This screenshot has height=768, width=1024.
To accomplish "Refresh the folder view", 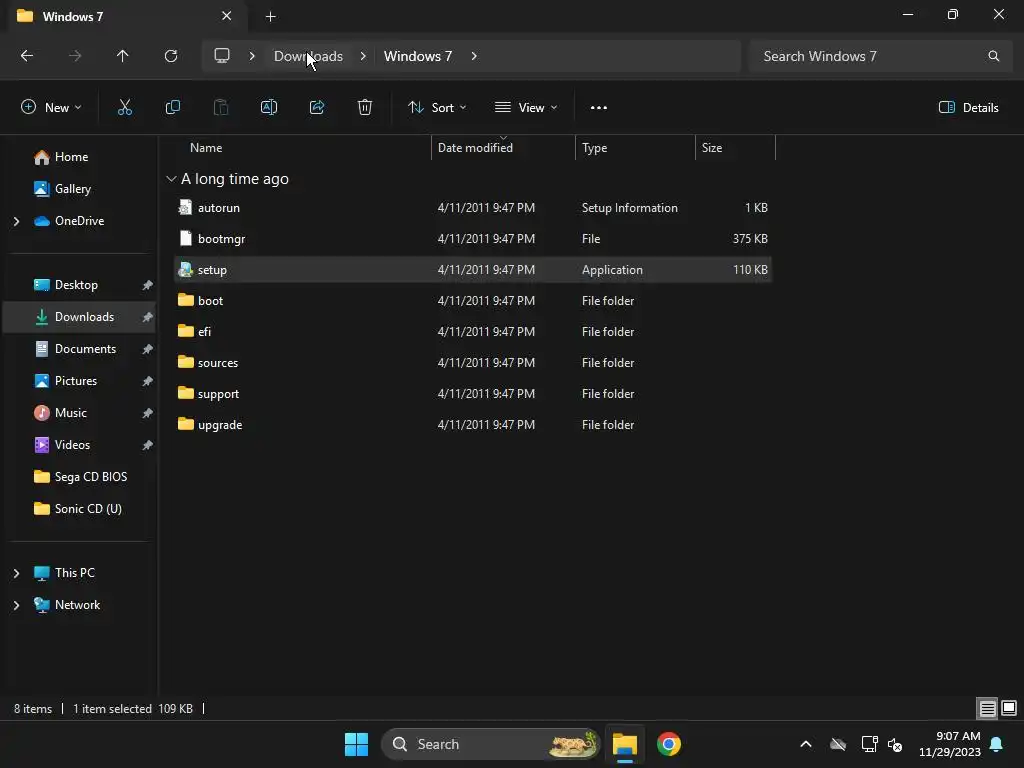I will click(x=171, y=56).
